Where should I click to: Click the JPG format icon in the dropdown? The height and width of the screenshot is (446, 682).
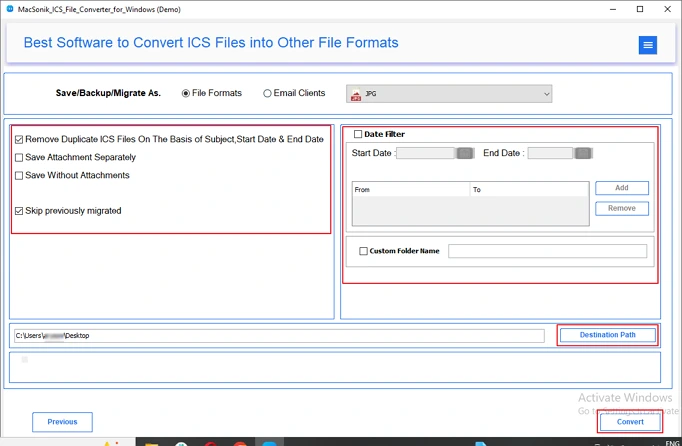[356, 94]
